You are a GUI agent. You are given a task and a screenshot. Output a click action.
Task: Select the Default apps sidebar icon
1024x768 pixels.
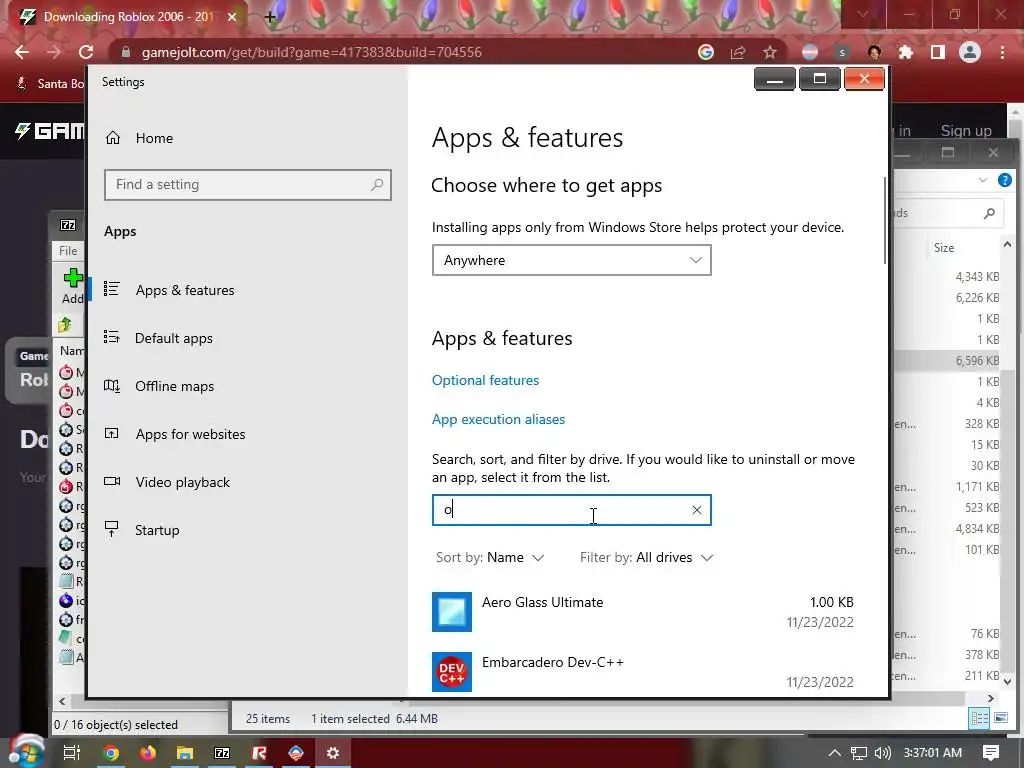[x=112, y=337]
